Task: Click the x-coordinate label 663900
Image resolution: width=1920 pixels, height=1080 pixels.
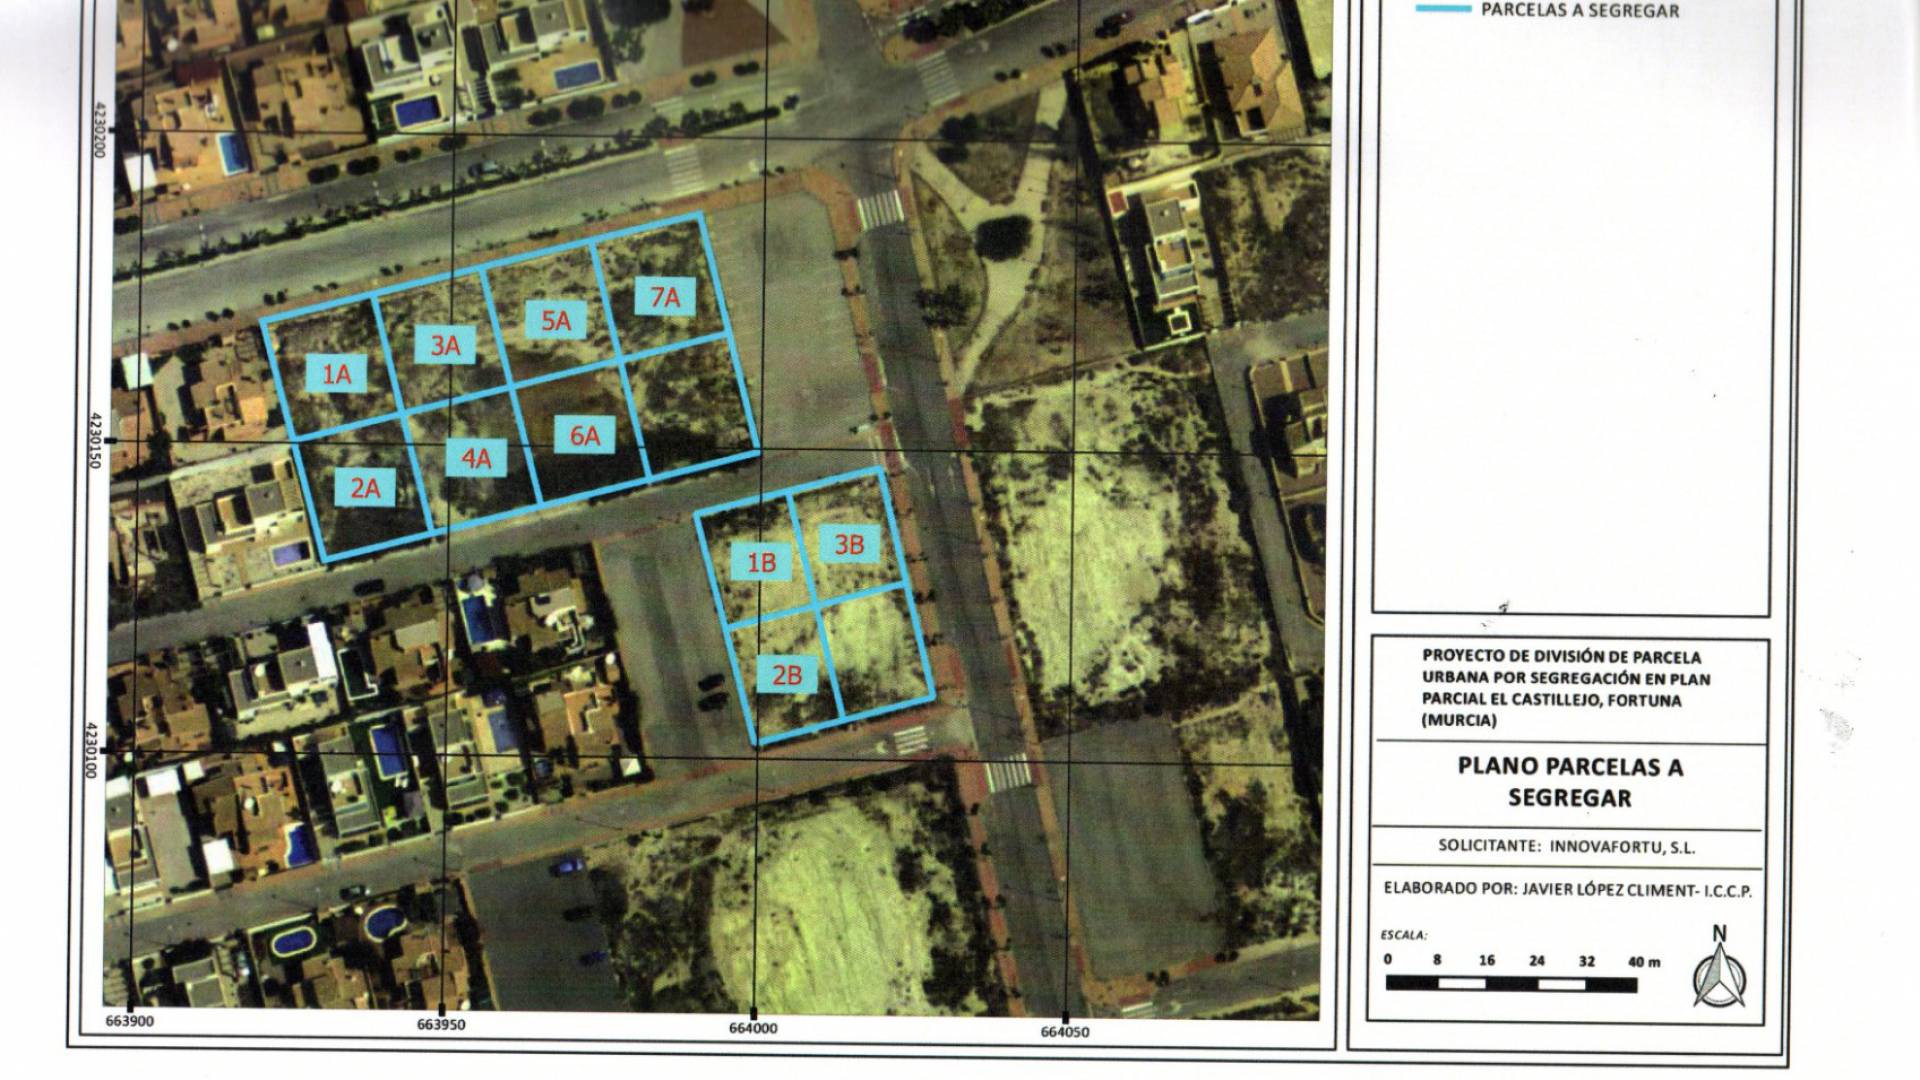Action: pos(128,1022)
